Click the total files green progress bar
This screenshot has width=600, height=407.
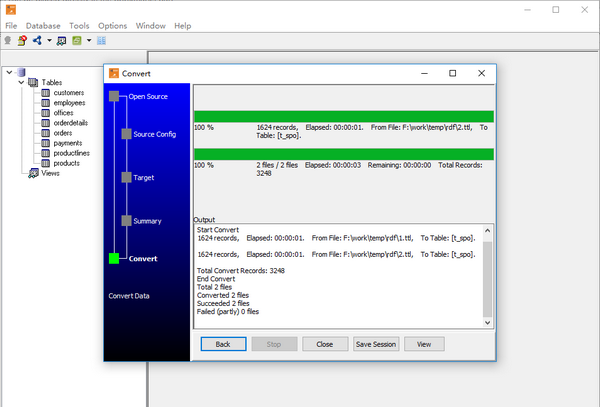(x=344, y=154)
